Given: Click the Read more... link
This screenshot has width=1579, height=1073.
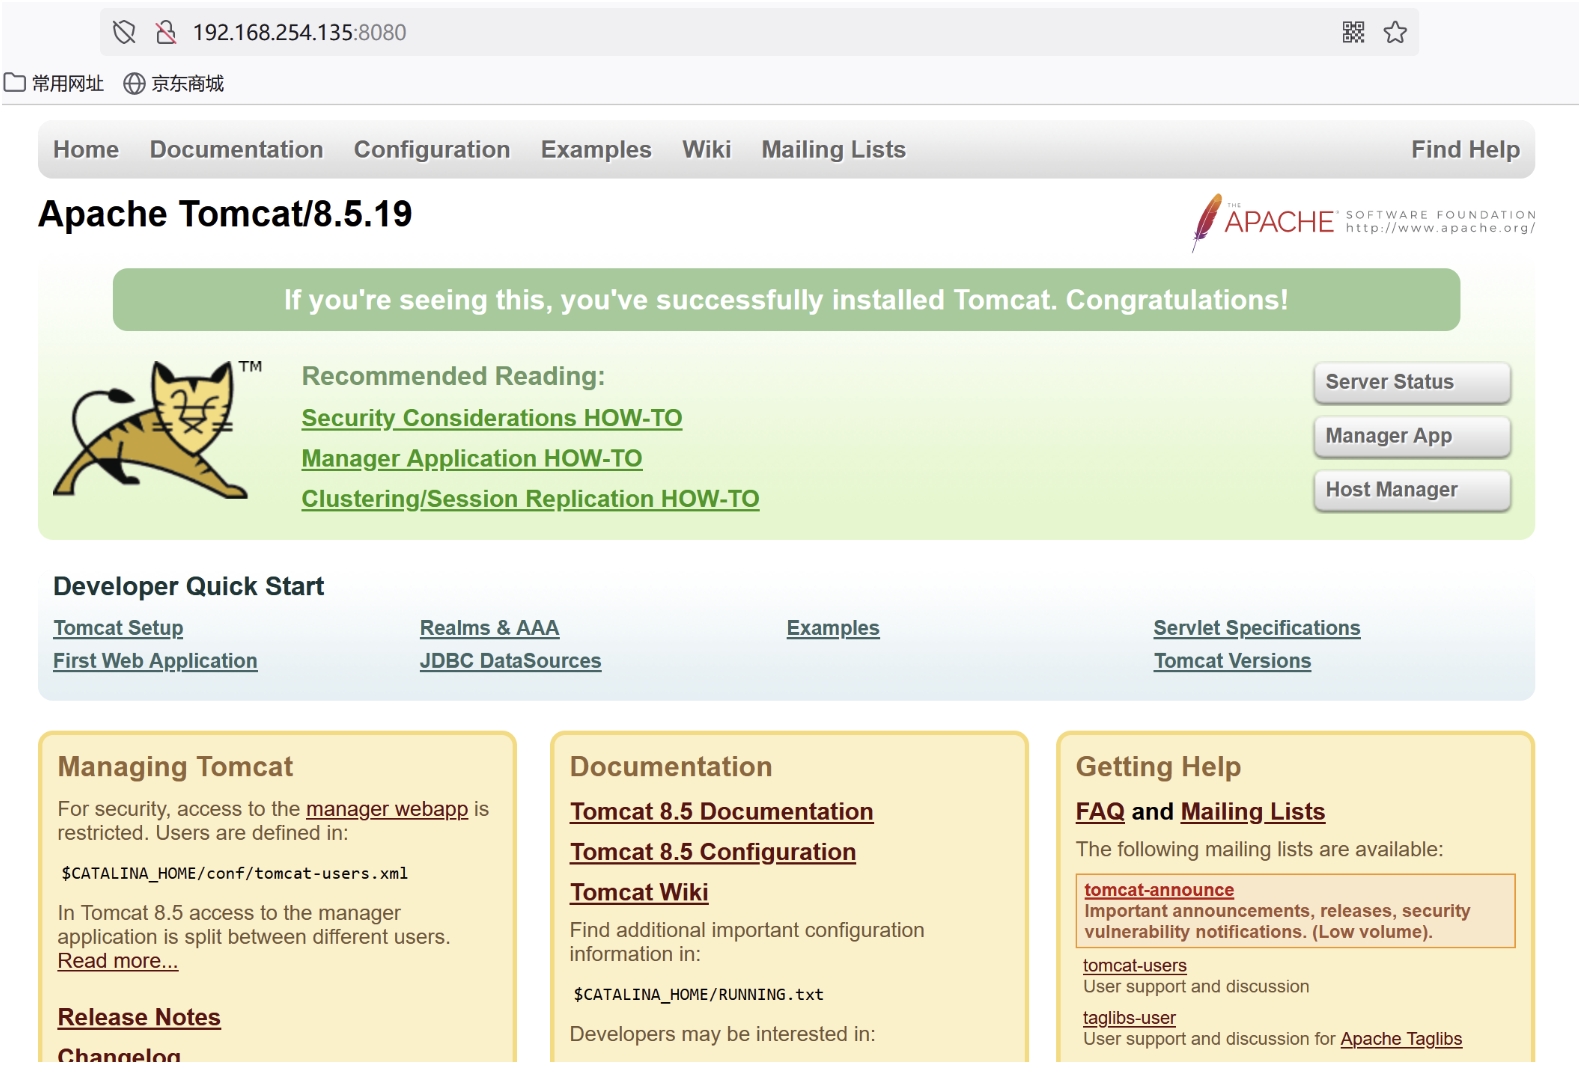Looking at the screenshot, I should coord(118,961).
